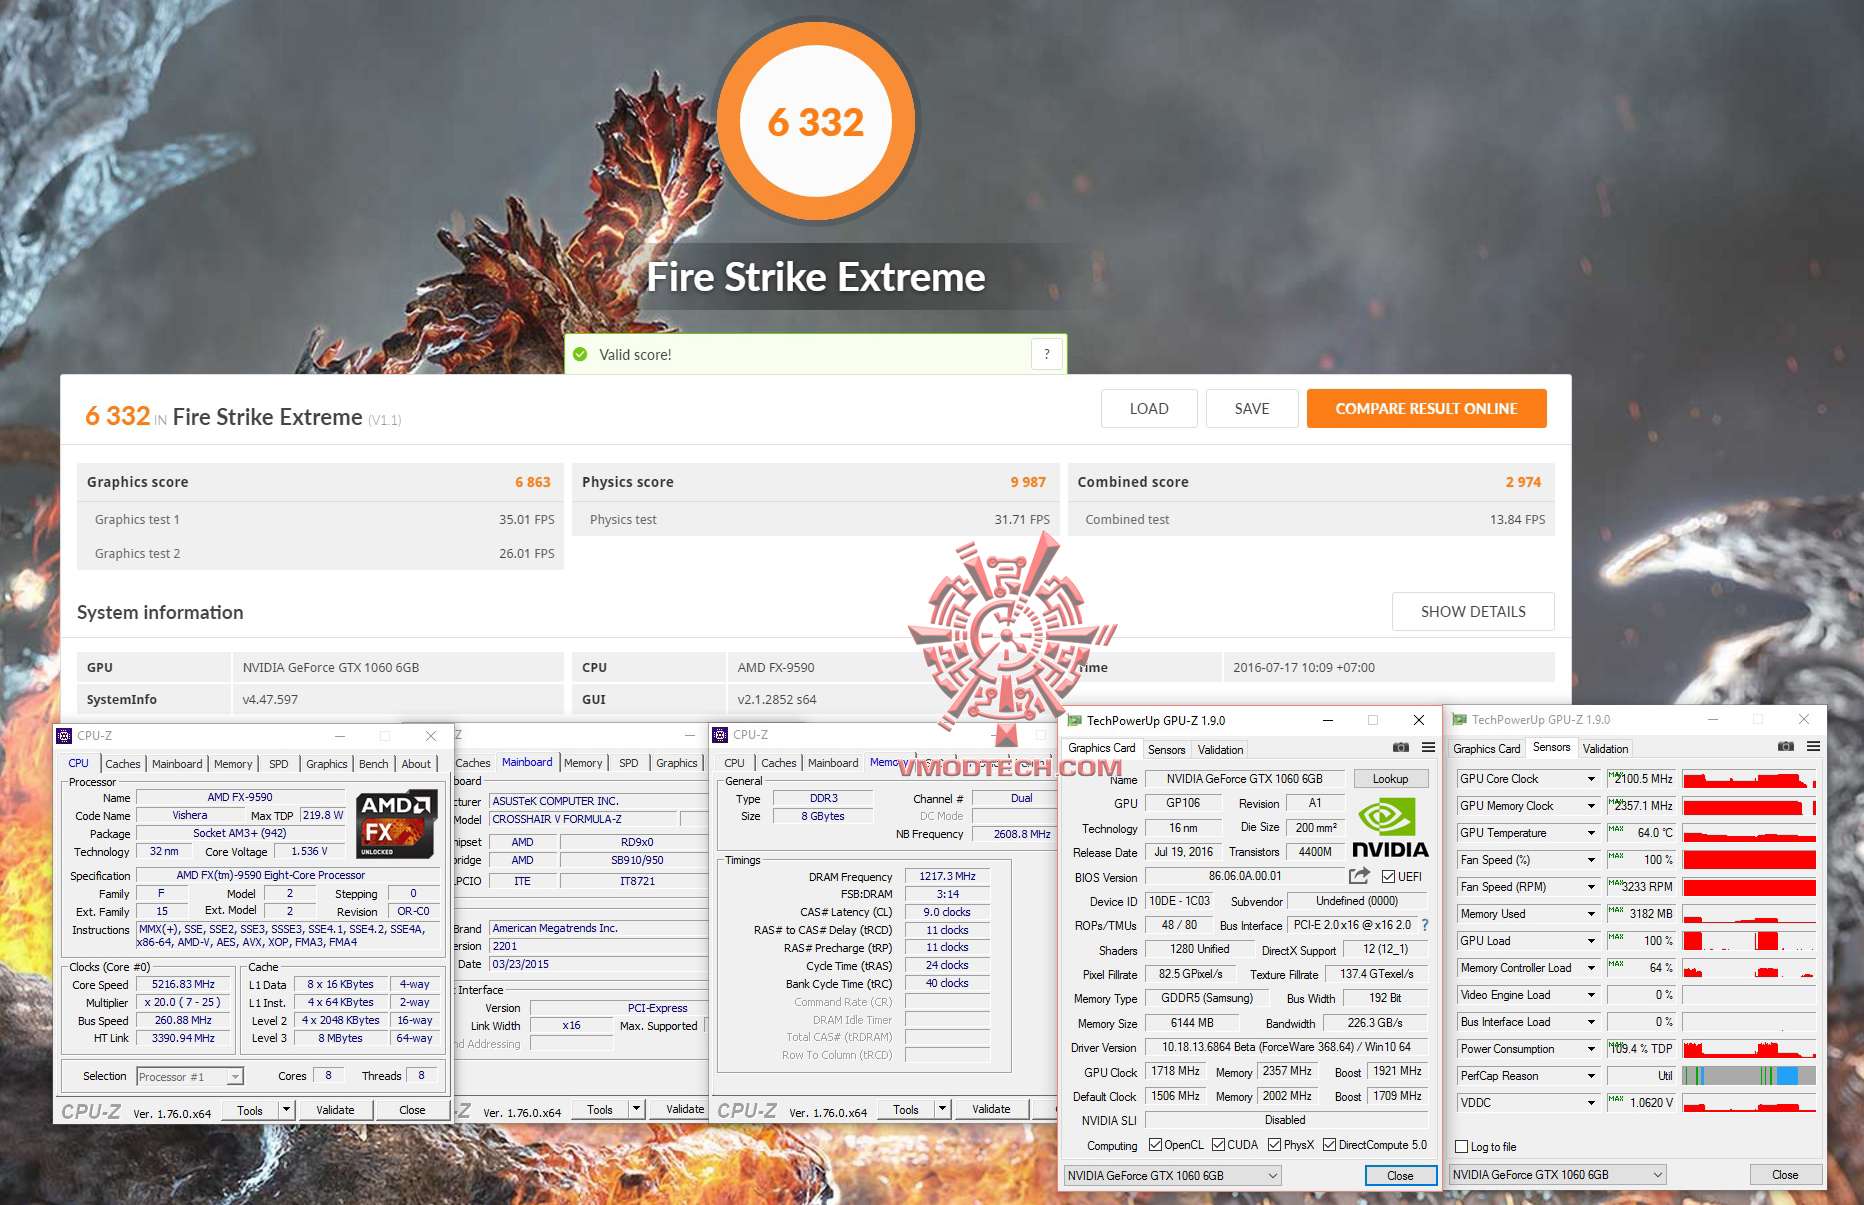This screenshot has height=1205, width=1864.
Task: Click the camera screenshot icon in GPU-Z
Action: [x=1400, y=748]
